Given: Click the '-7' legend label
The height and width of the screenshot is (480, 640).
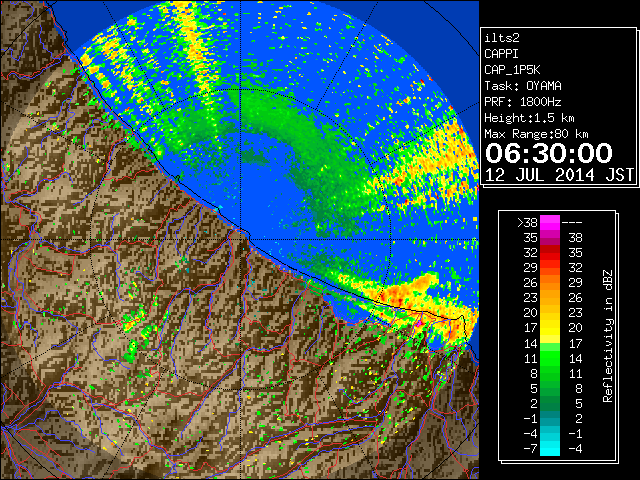Looking at the screenshot, I should point(530,448).
